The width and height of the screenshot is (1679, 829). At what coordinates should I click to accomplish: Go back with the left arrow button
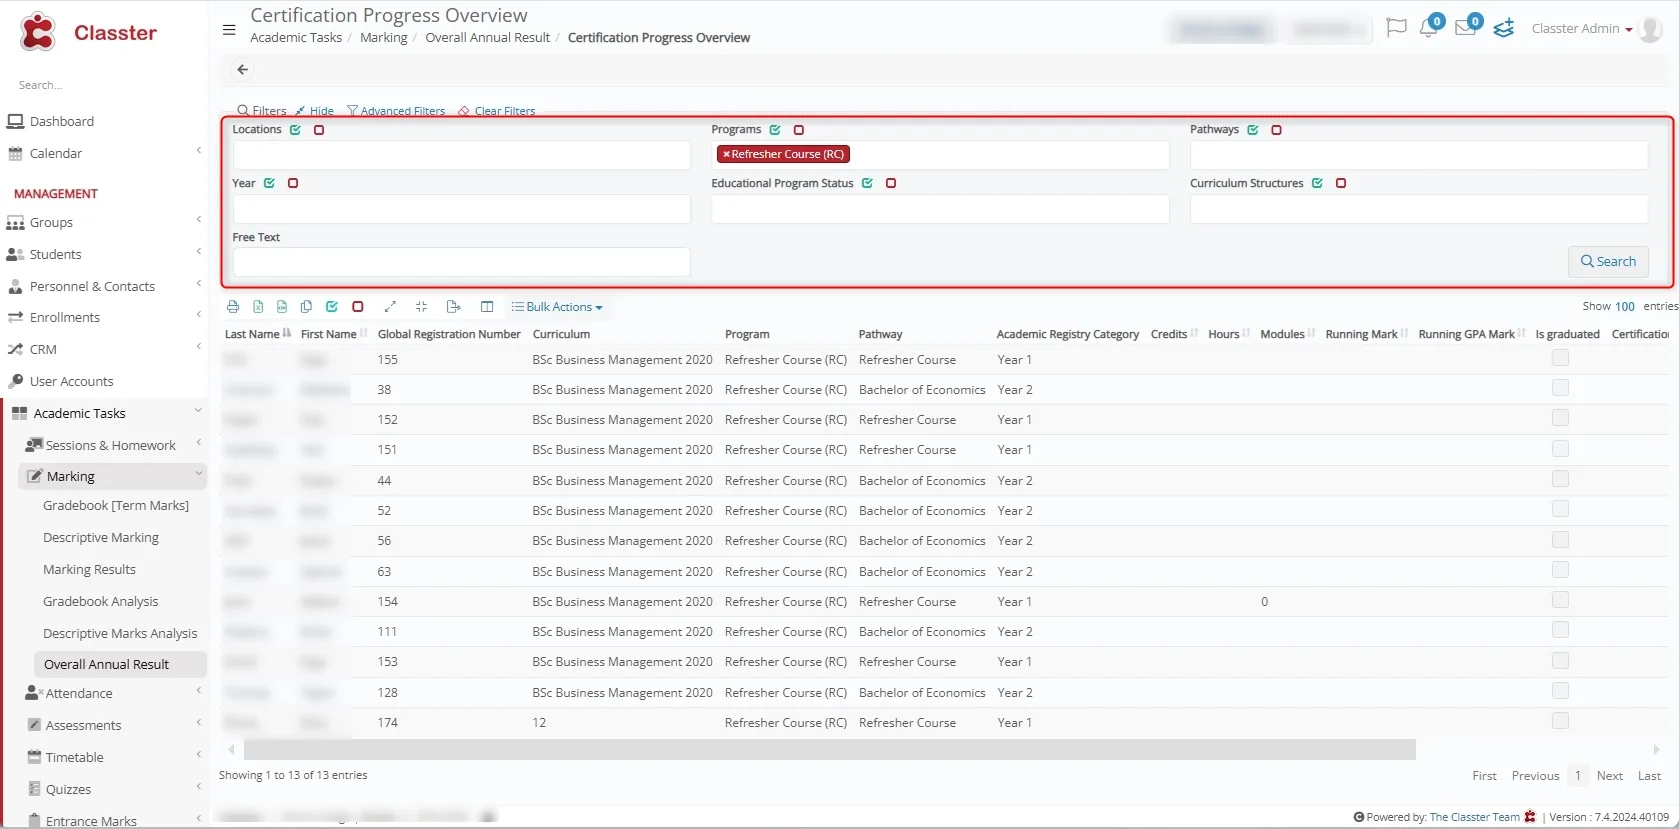242,70
